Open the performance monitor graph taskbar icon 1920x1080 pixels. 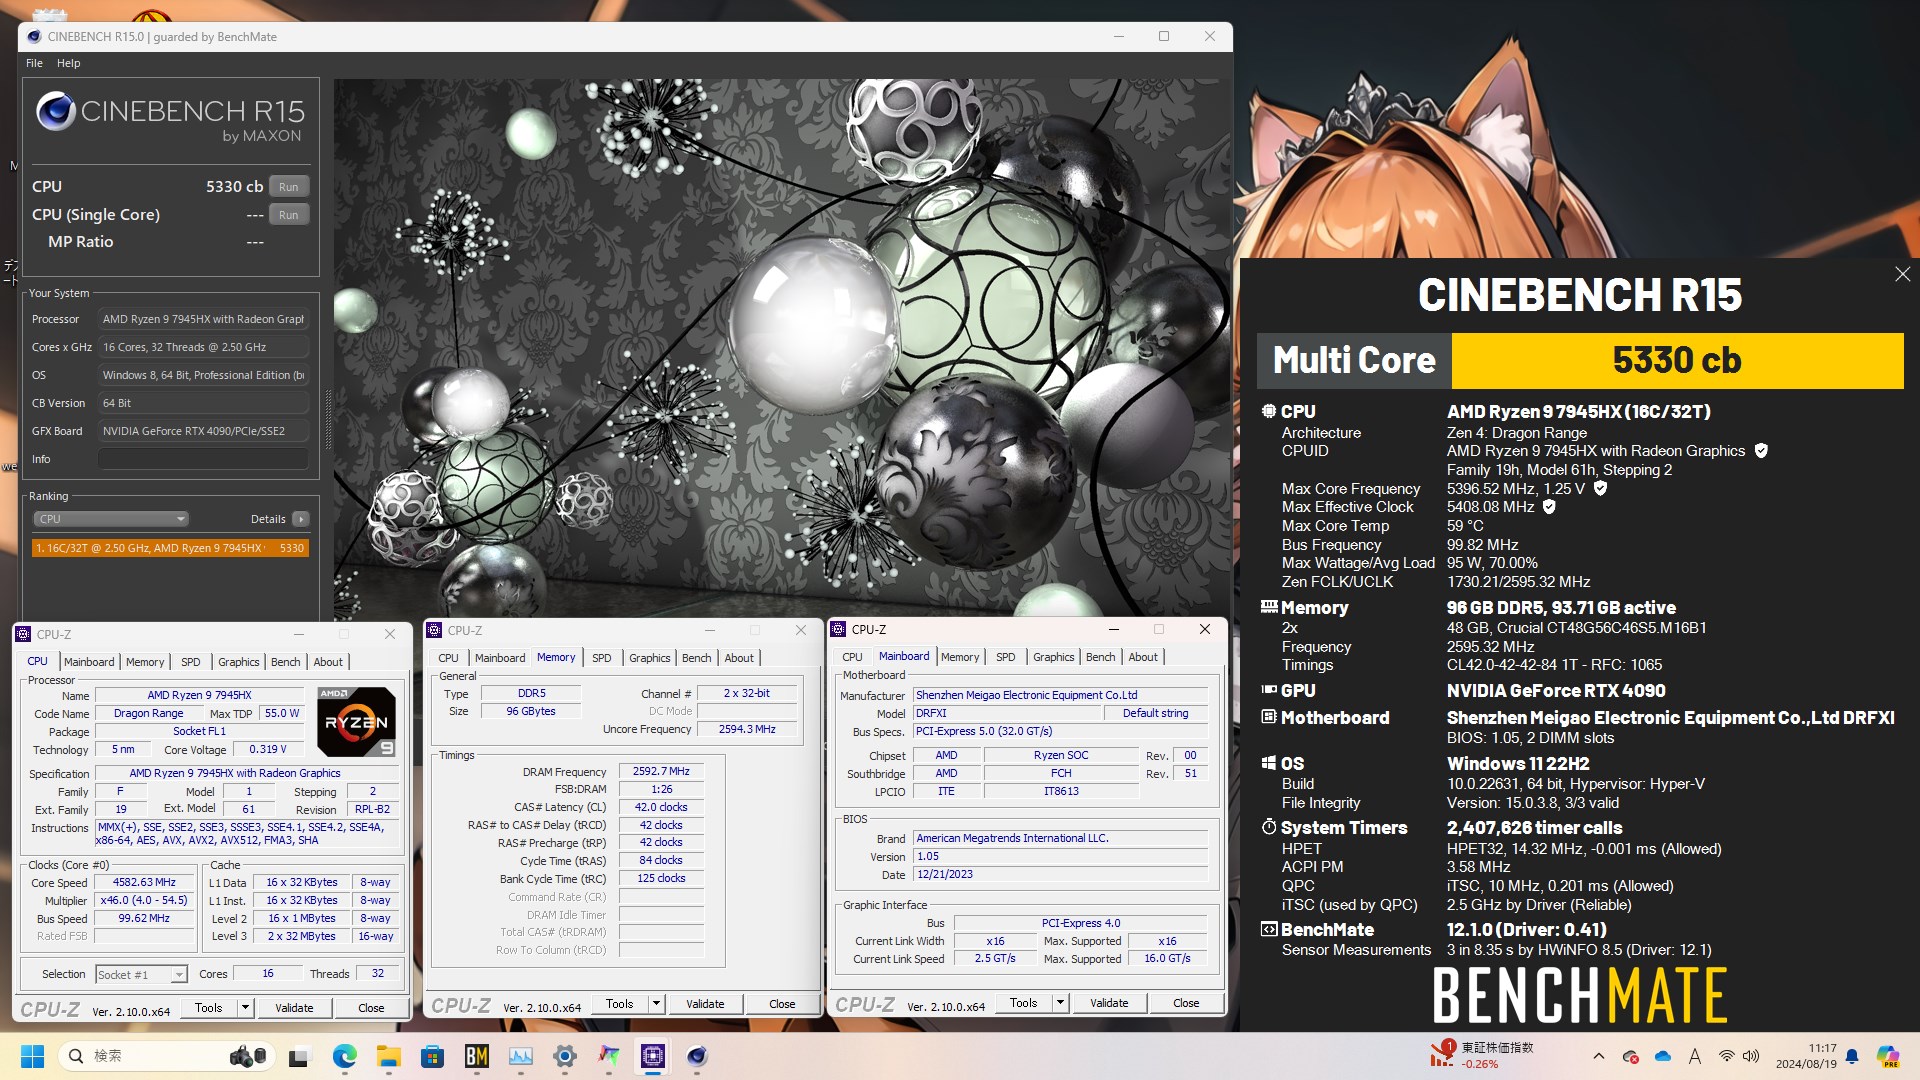520,1056
